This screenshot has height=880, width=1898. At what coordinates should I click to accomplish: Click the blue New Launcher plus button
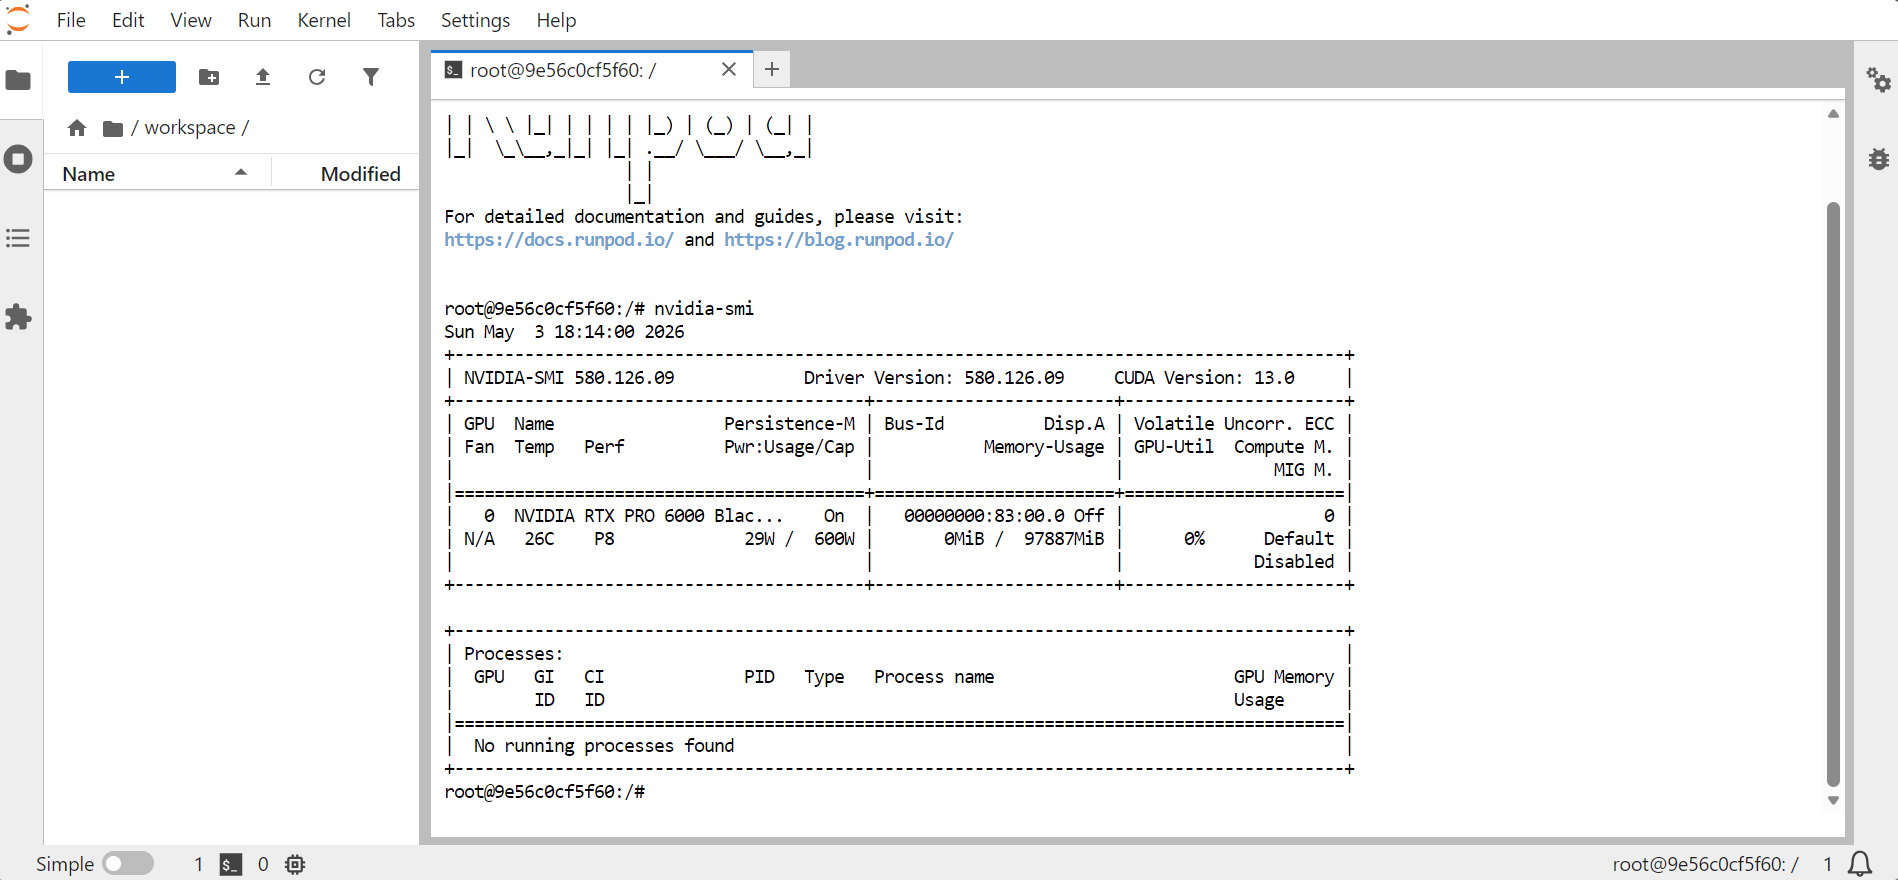(122, 77)
